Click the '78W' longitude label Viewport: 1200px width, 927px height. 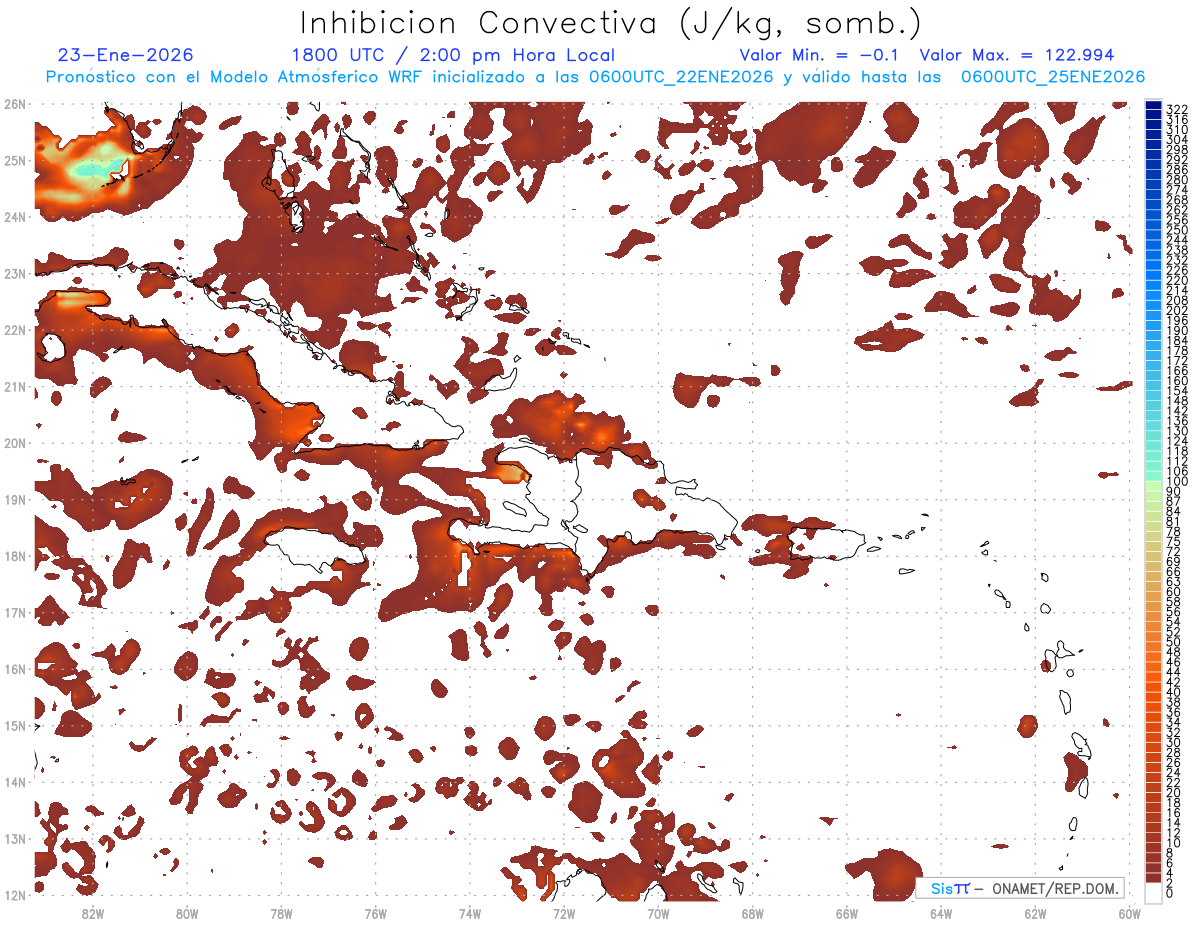(x=281, y=913)
